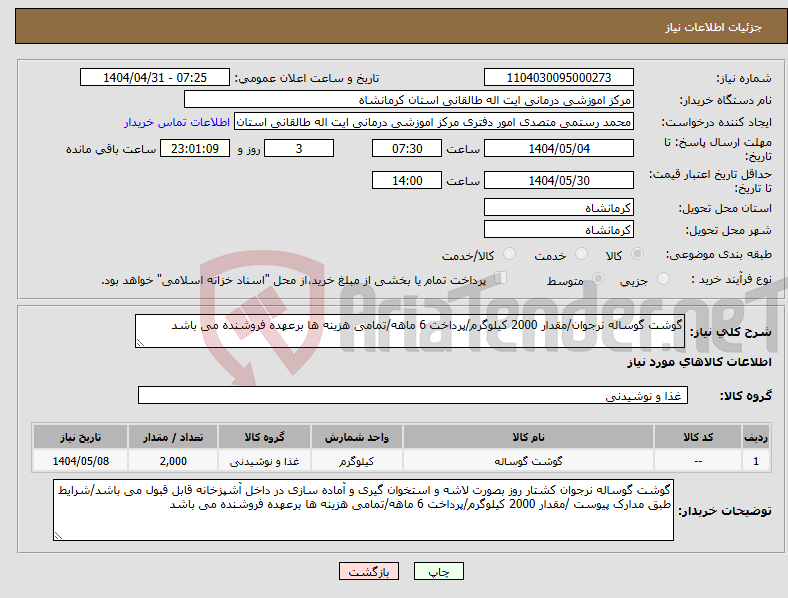Select the کالا/خدمت radio button

[509, 254]
